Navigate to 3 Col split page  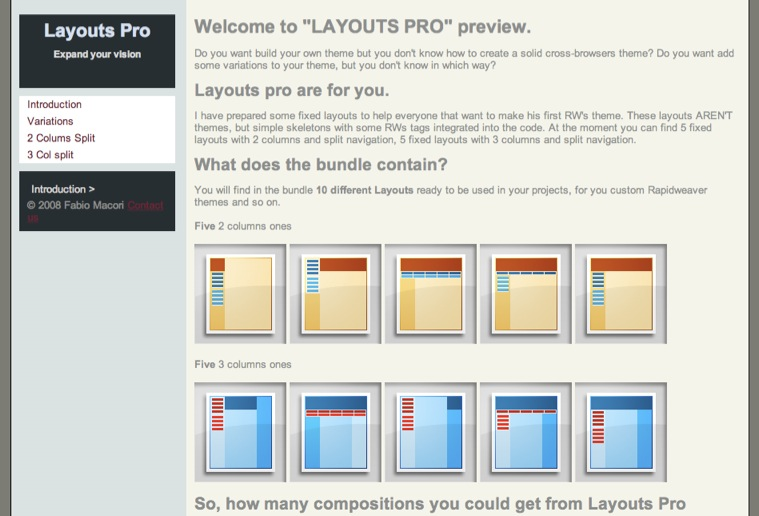(x=50, y=155)
